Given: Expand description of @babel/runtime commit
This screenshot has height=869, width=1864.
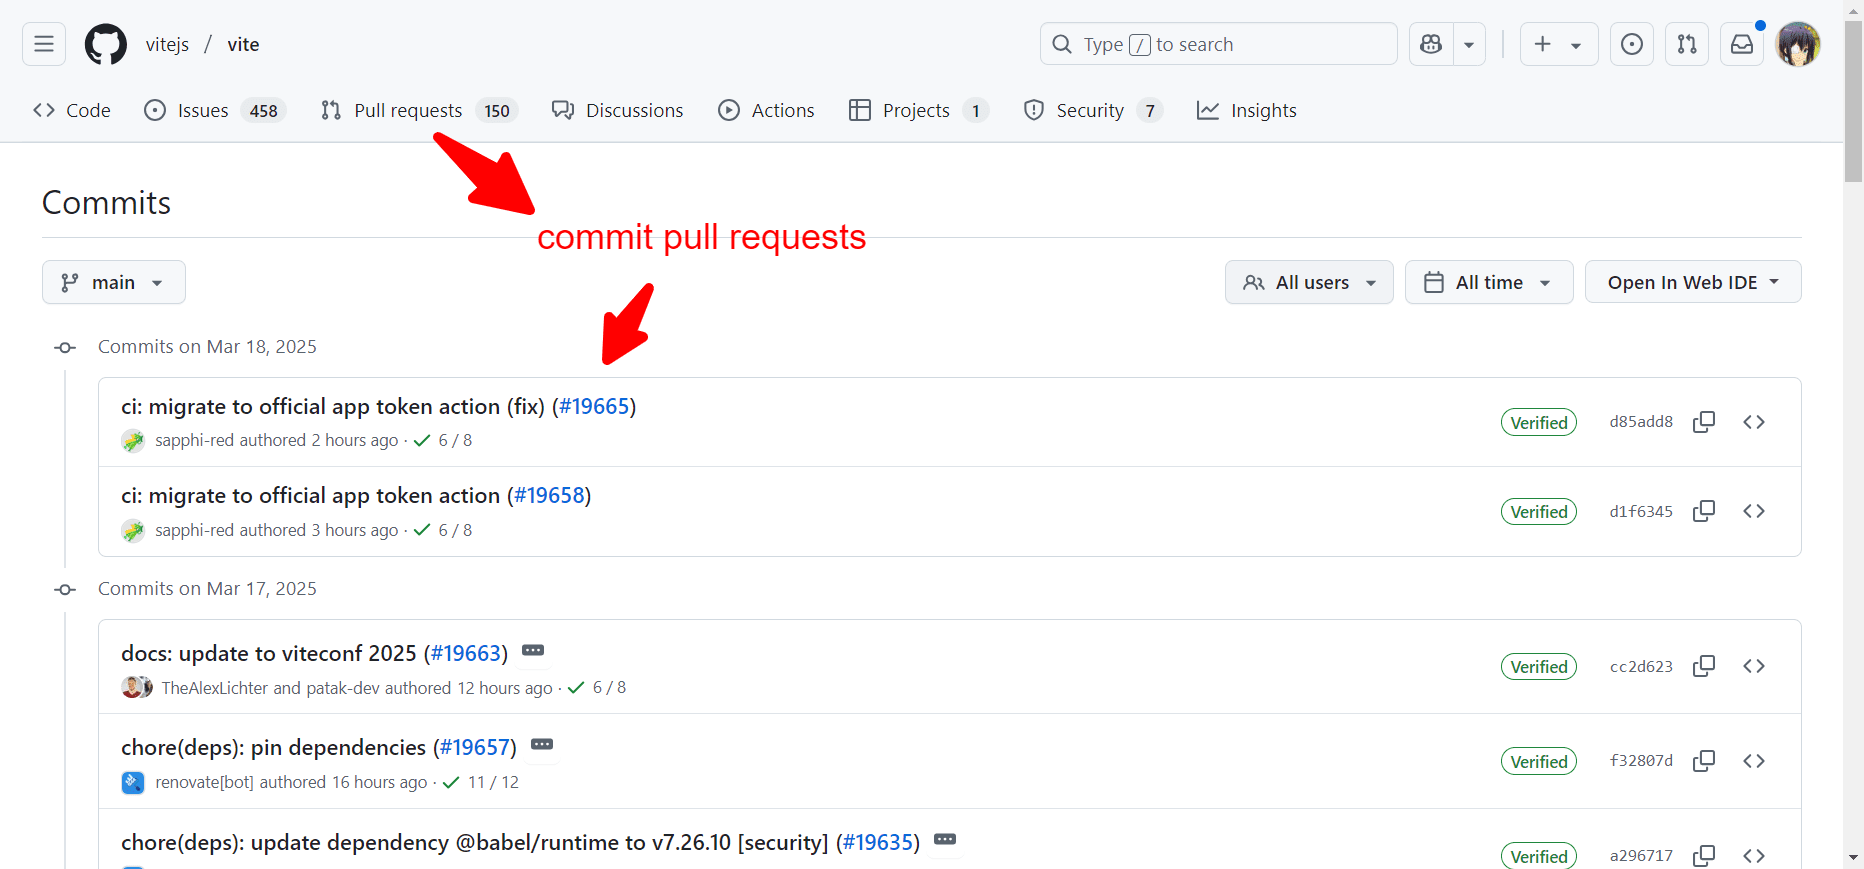Looking at the screenshot, I should point(945,839).
